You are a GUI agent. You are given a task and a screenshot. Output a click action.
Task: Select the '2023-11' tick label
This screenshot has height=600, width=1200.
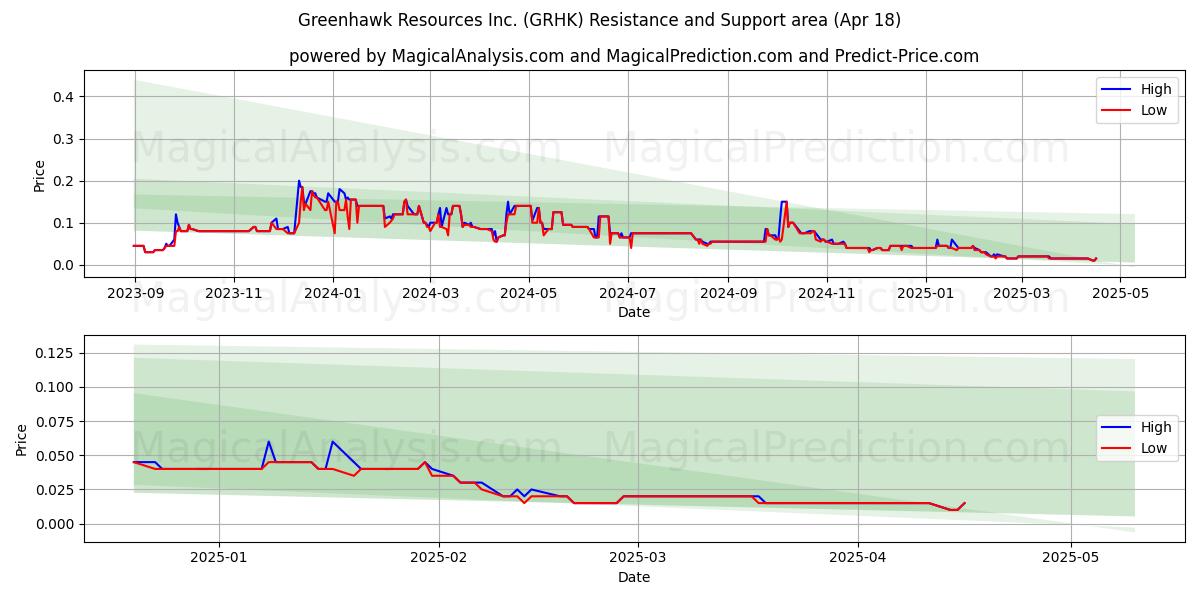(233, 293)
